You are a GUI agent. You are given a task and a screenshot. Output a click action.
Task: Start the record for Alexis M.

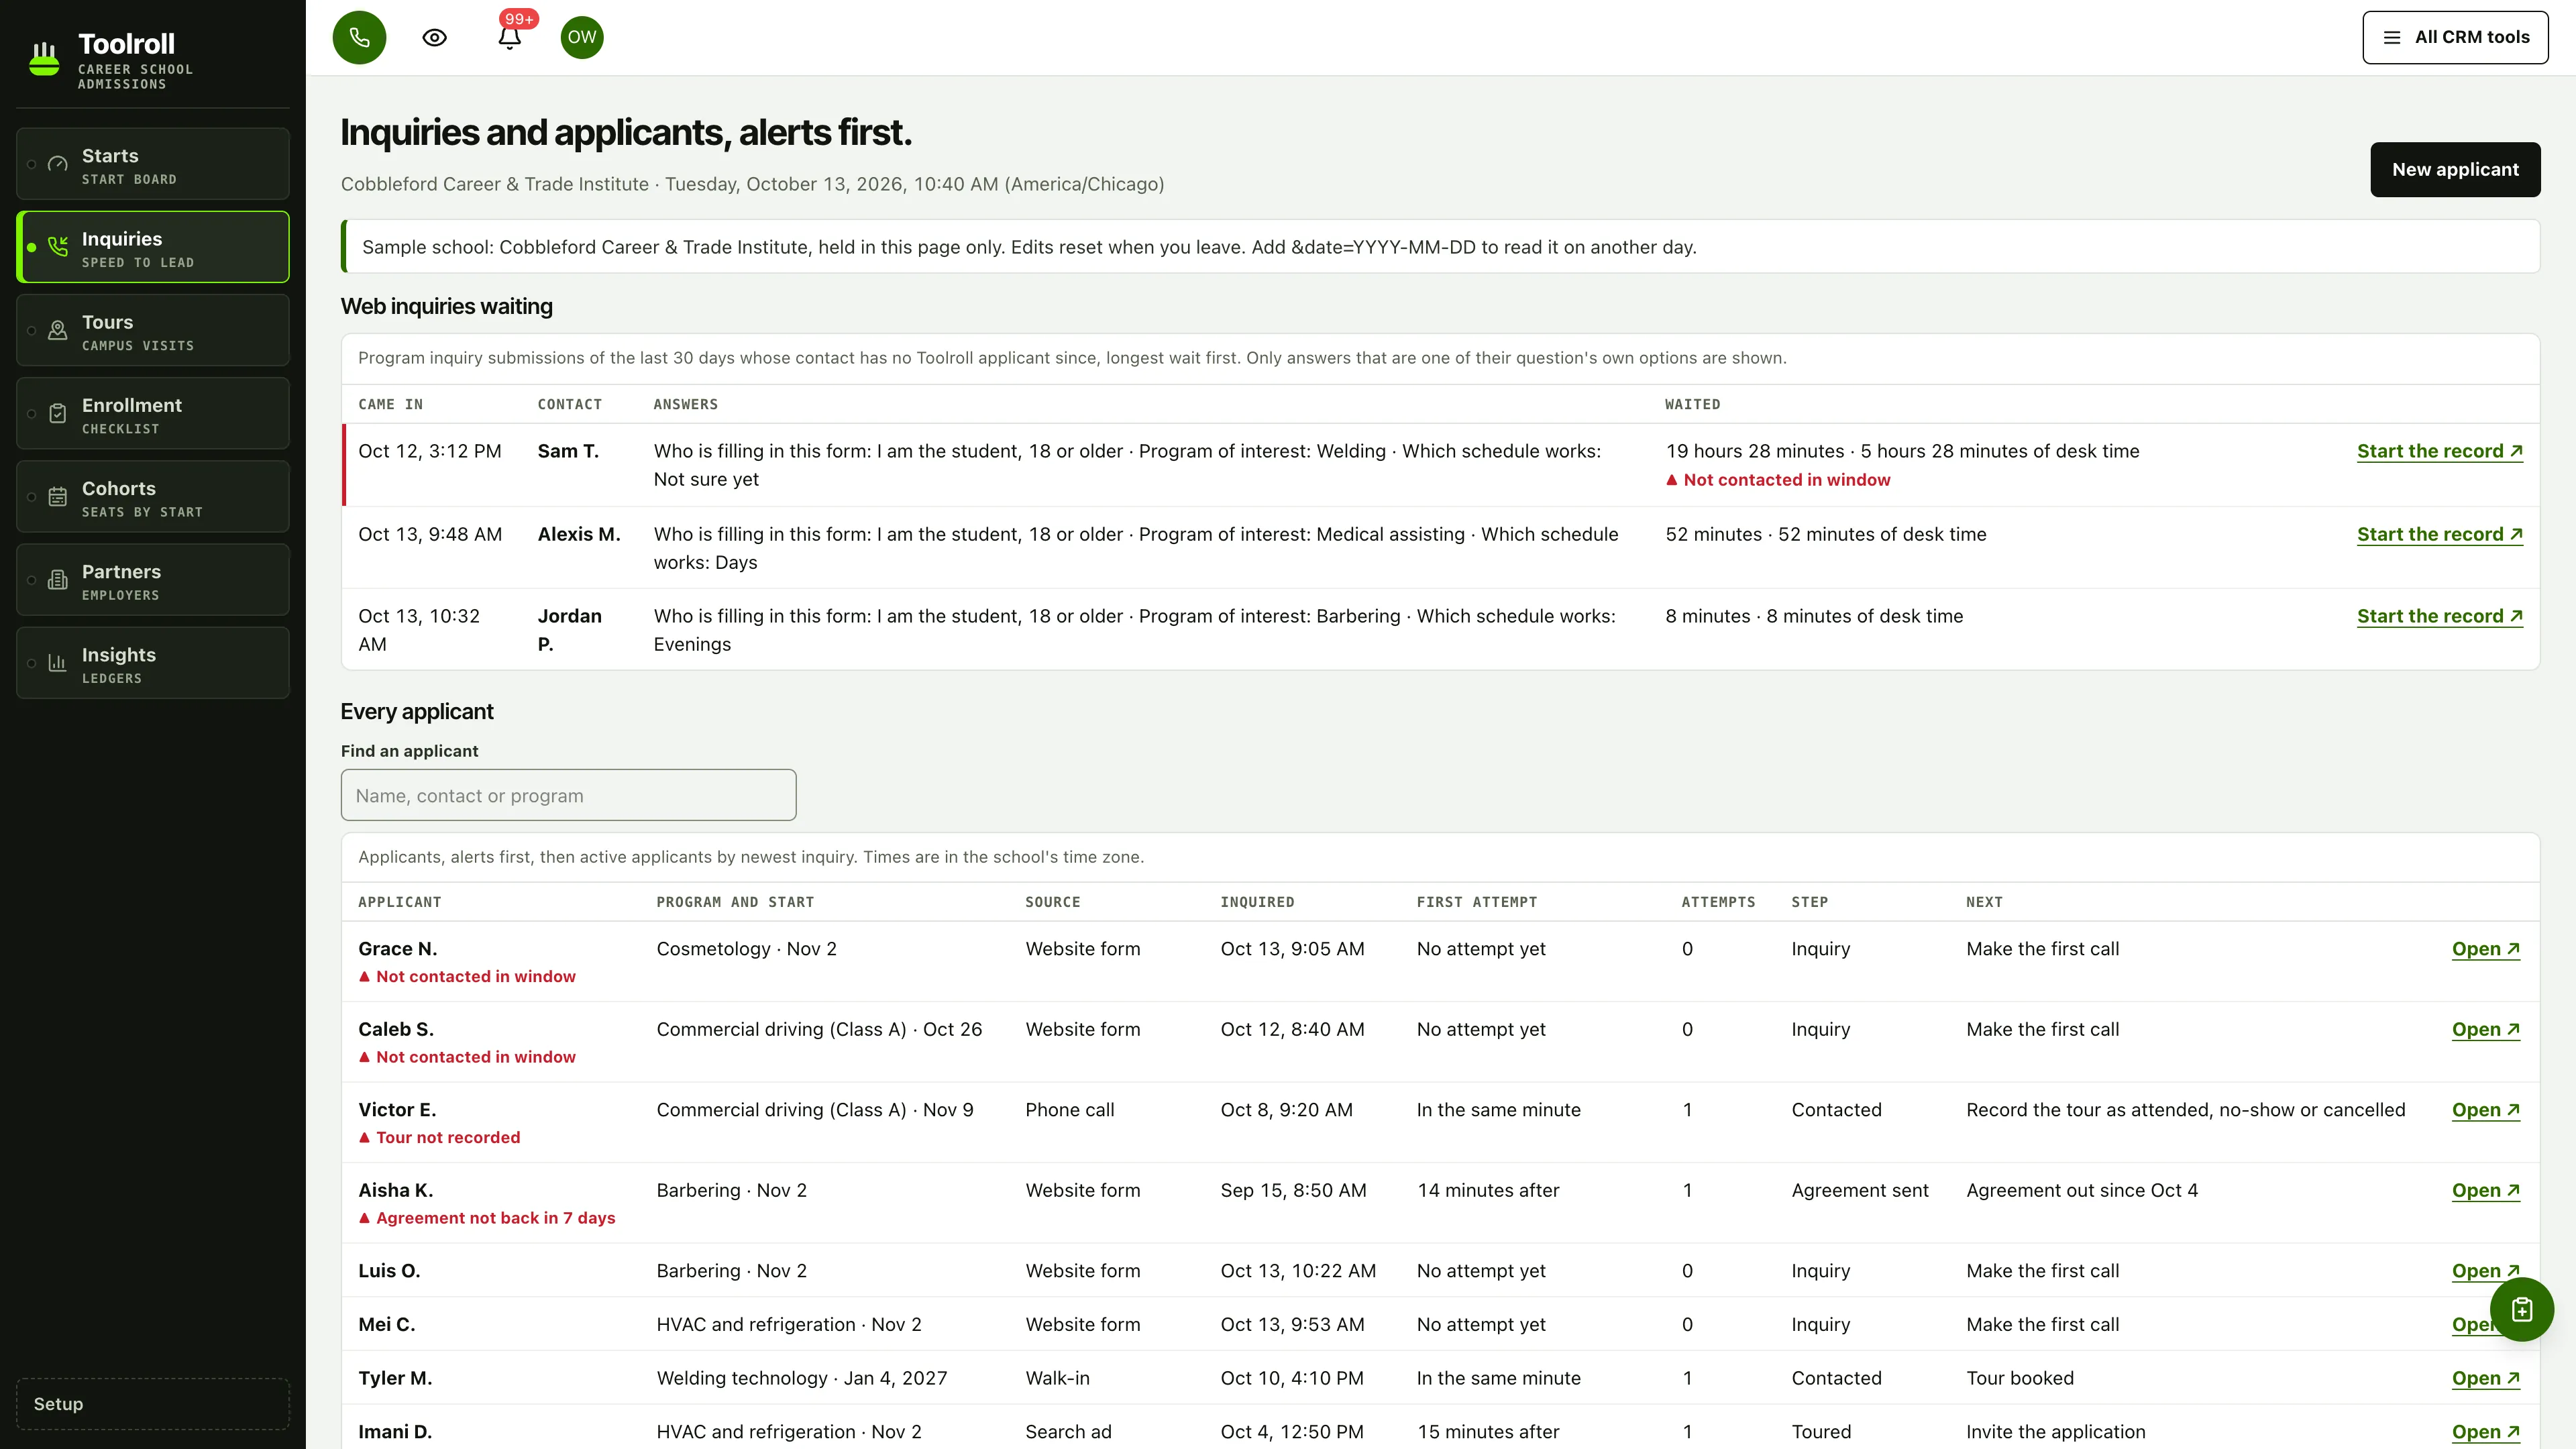tap(2439, 534)
